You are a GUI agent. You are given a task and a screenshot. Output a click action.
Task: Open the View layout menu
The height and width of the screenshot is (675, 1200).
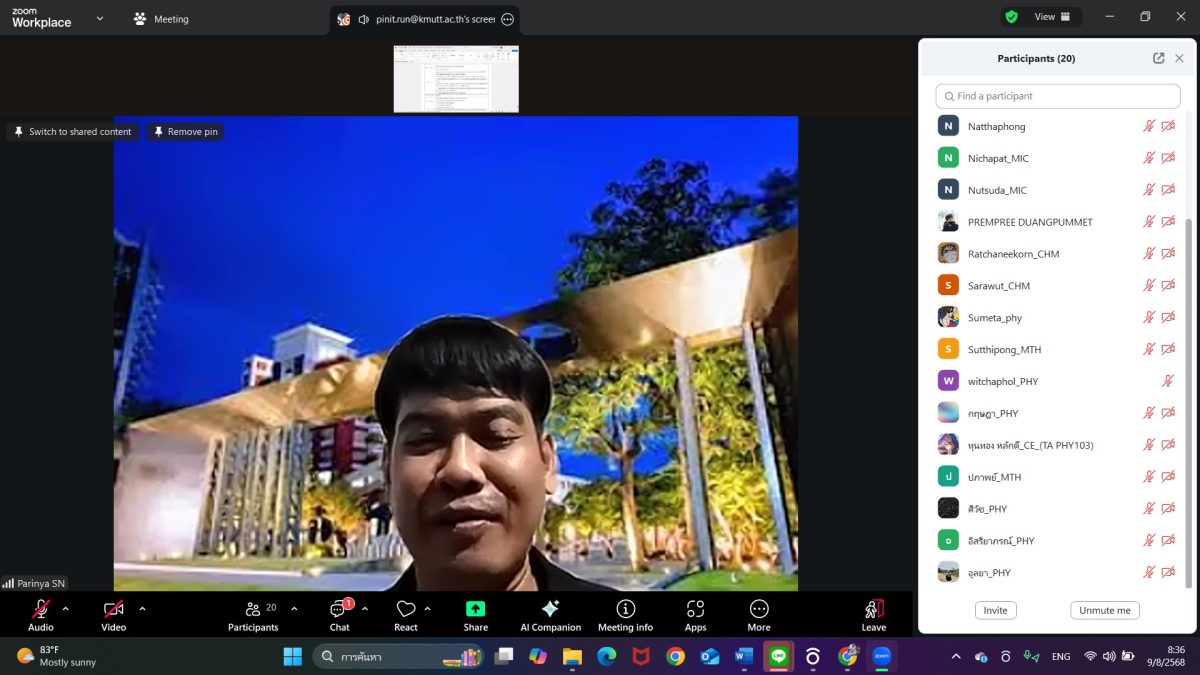coord(1052,17)
